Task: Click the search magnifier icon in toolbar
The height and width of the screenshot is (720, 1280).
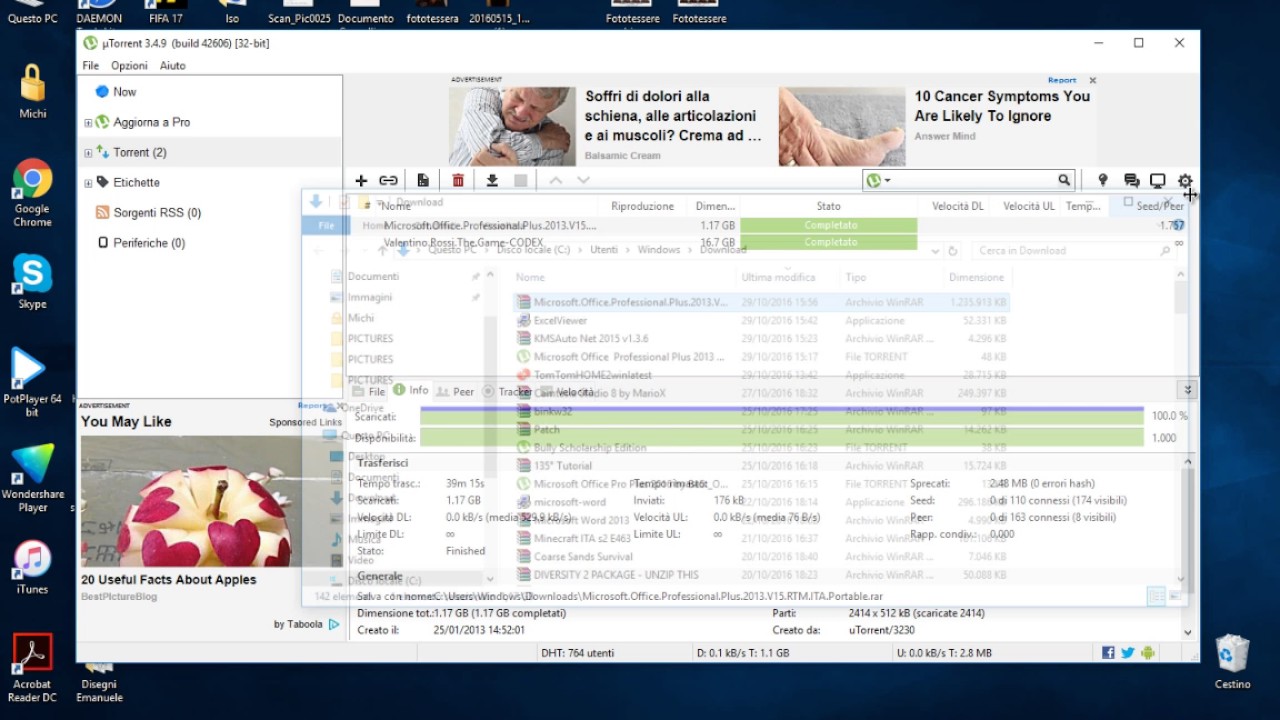Action: tap(1064, 180)
